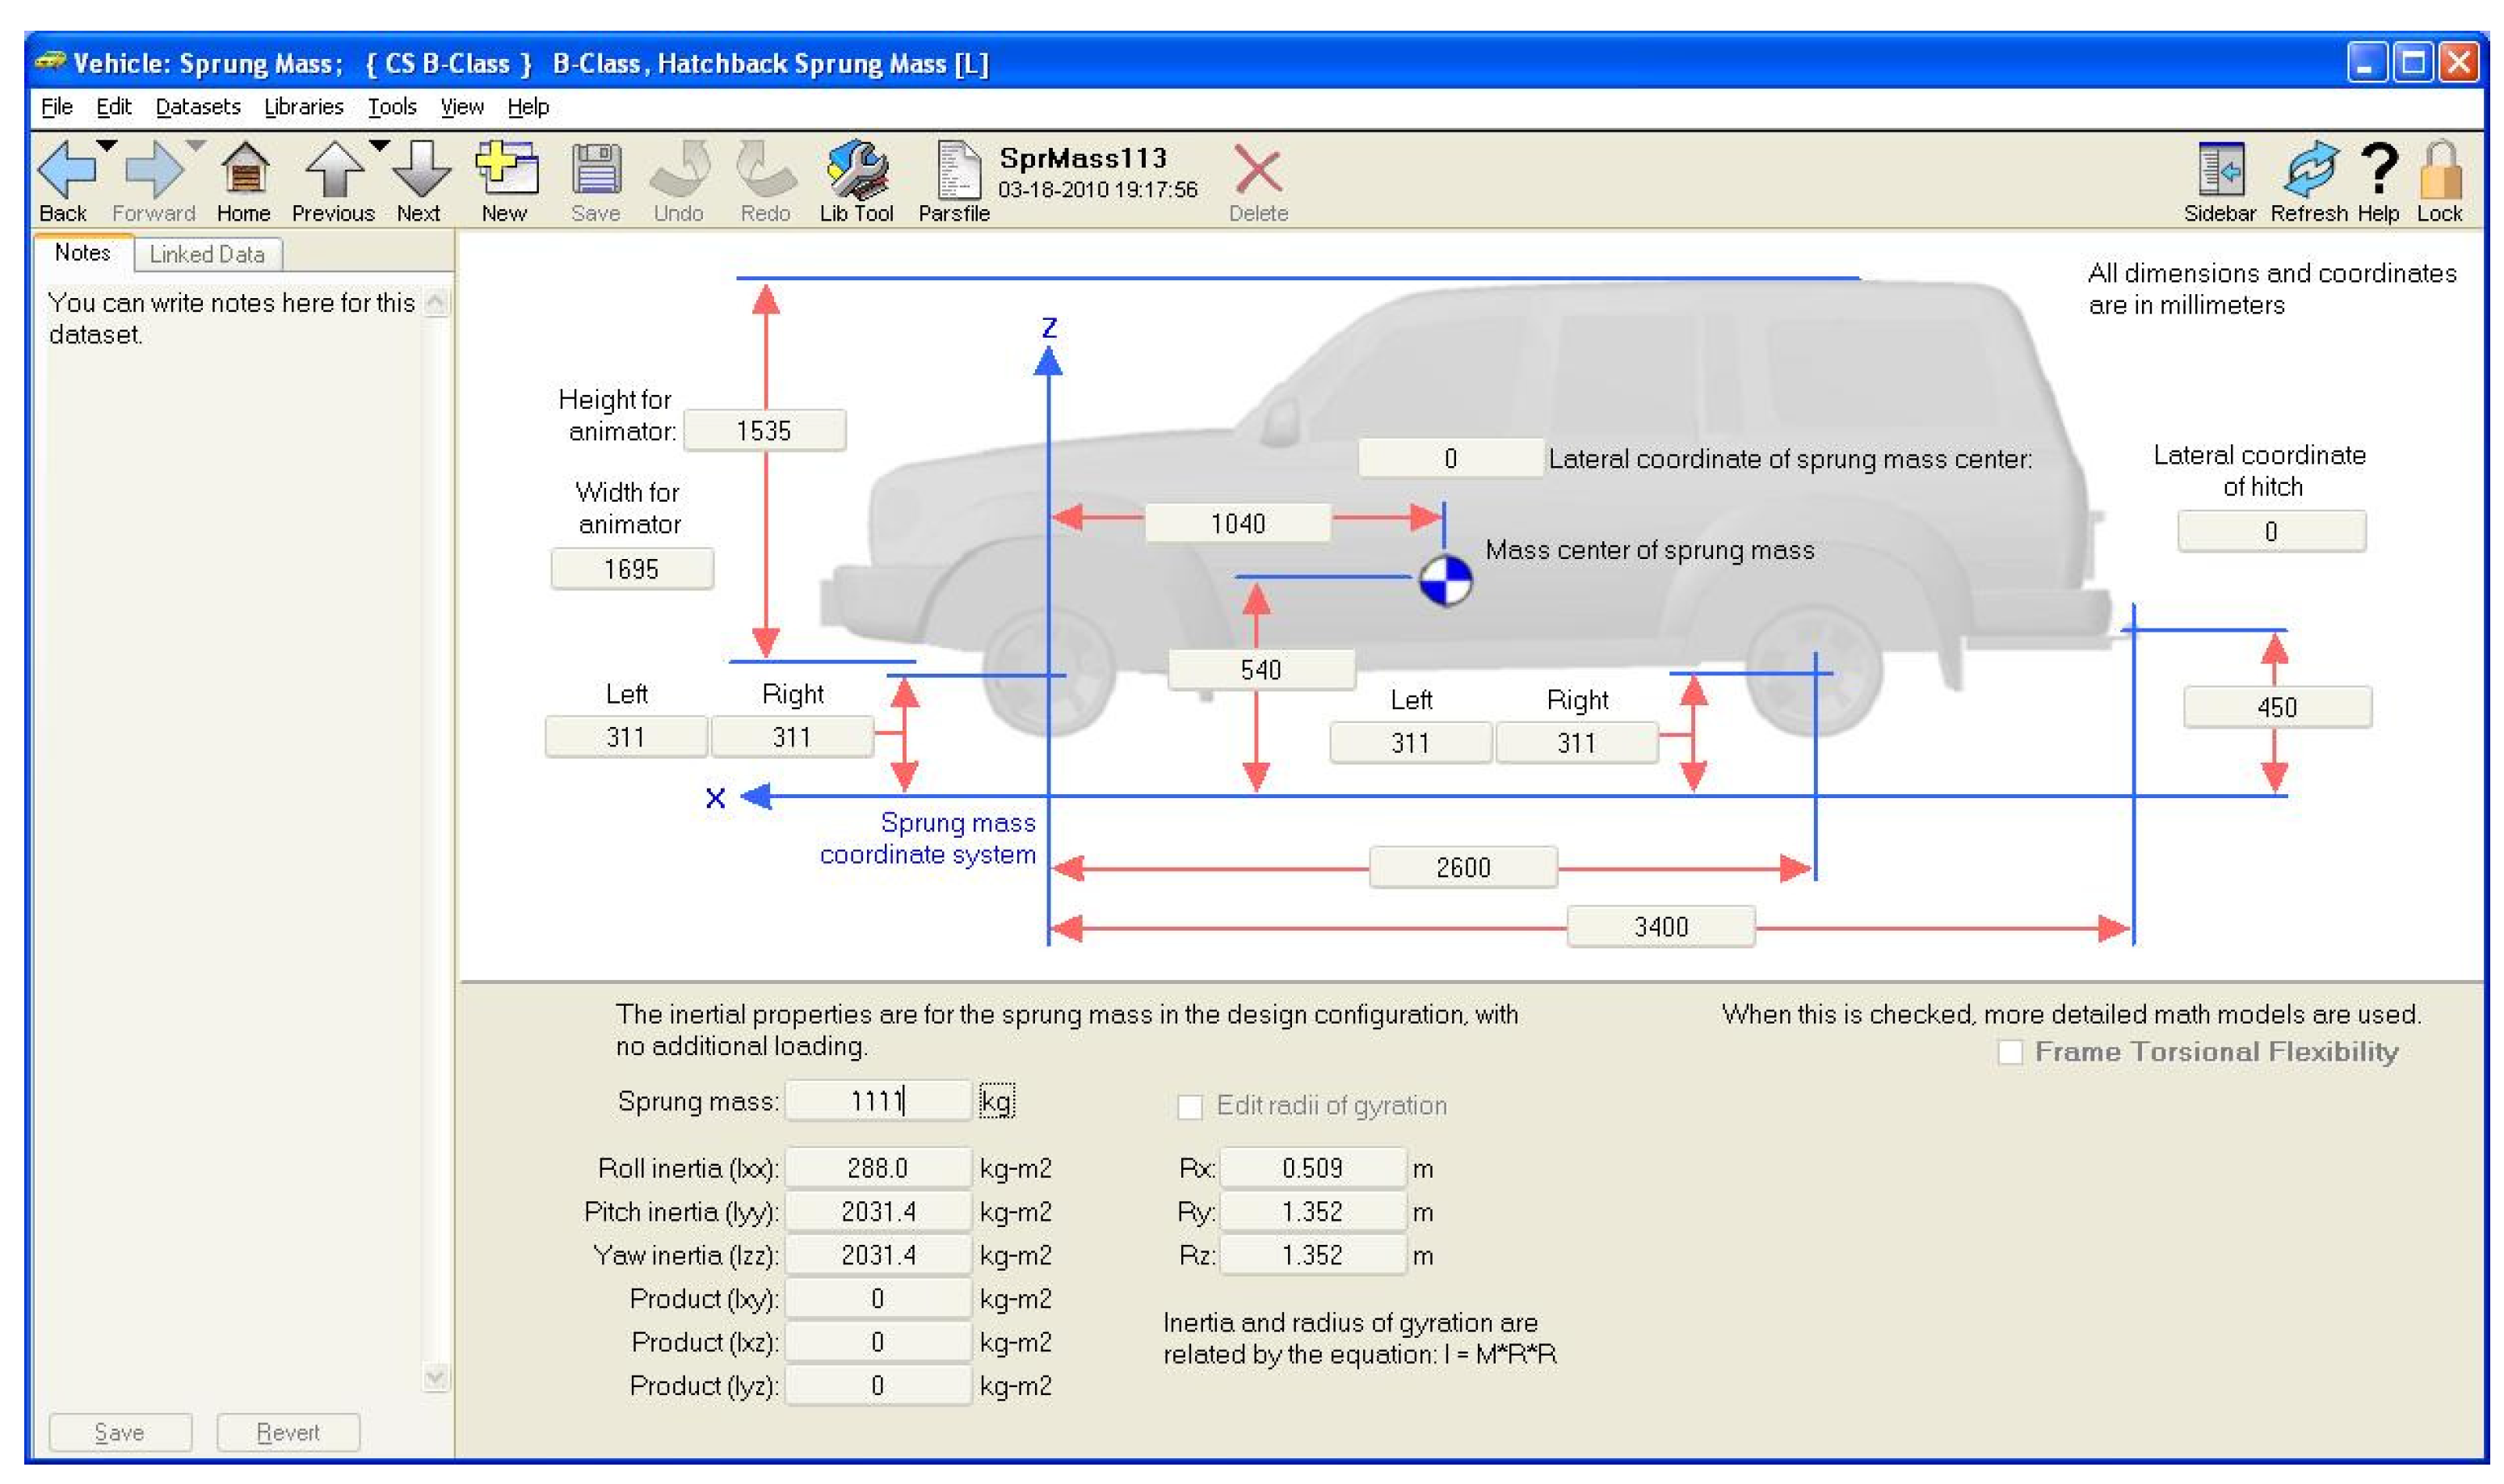Click the Notes panel scrollbar down arrow
2504x1484 pixels.
click(x=436, y=1377)
